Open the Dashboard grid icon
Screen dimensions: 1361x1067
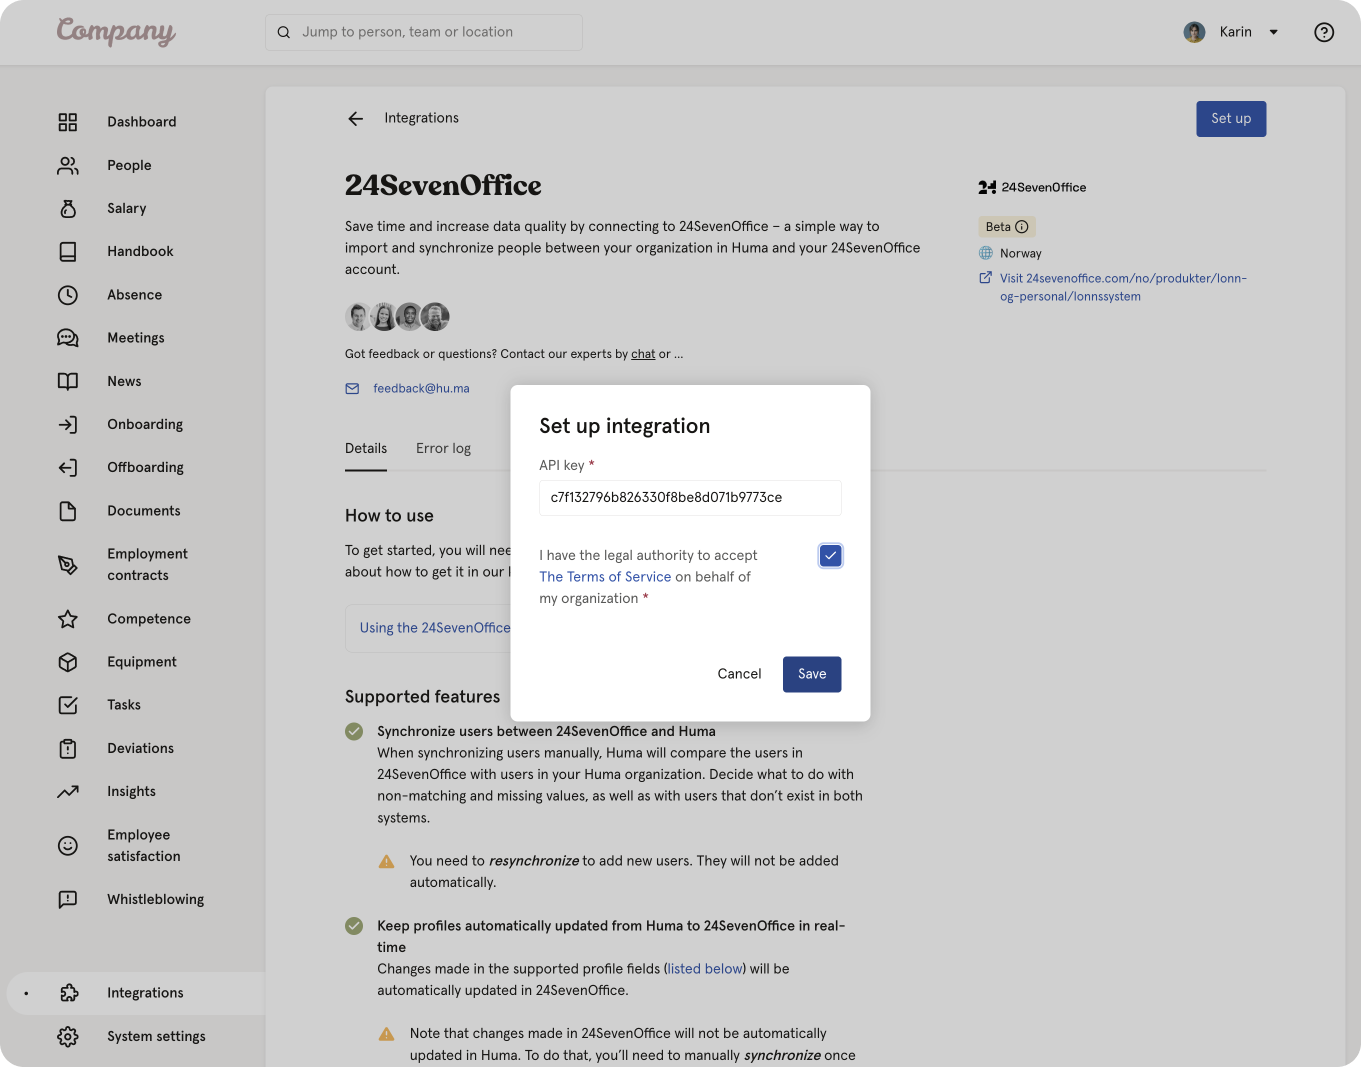click(x=68, y=122)
